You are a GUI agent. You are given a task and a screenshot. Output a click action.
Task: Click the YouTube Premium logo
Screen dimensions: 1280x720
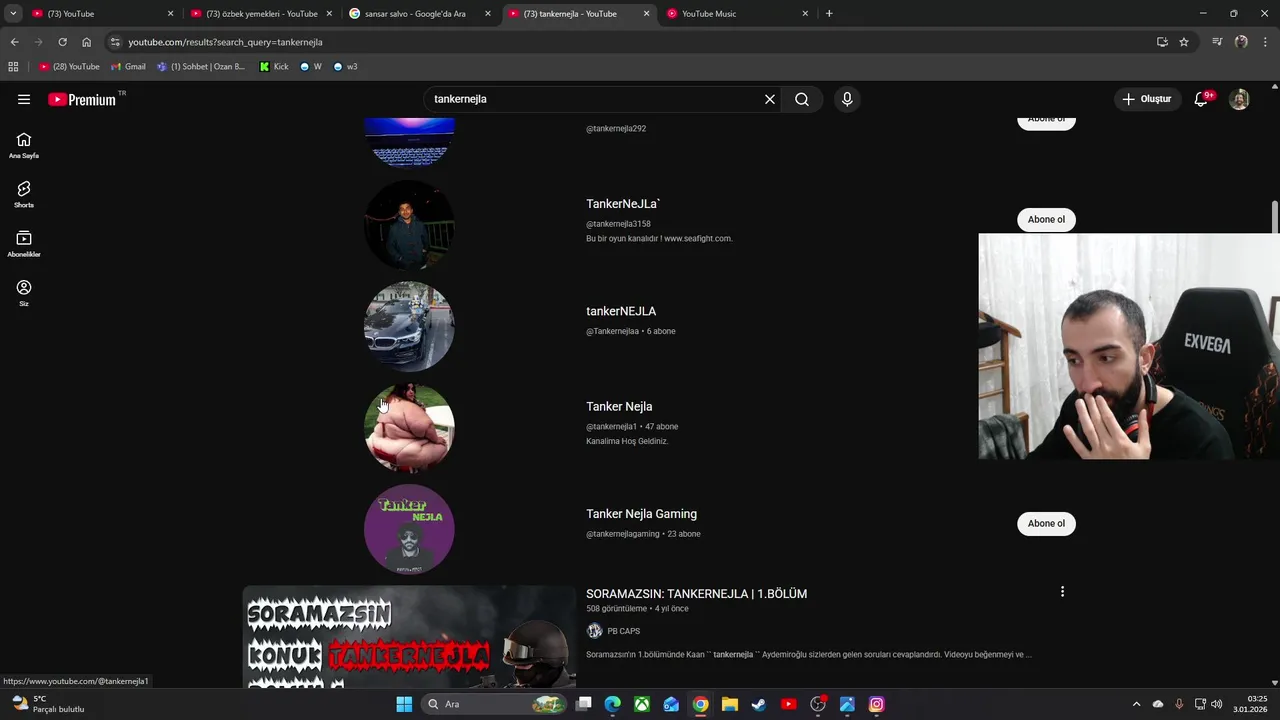pyautogui.click(x=82, y=99)
